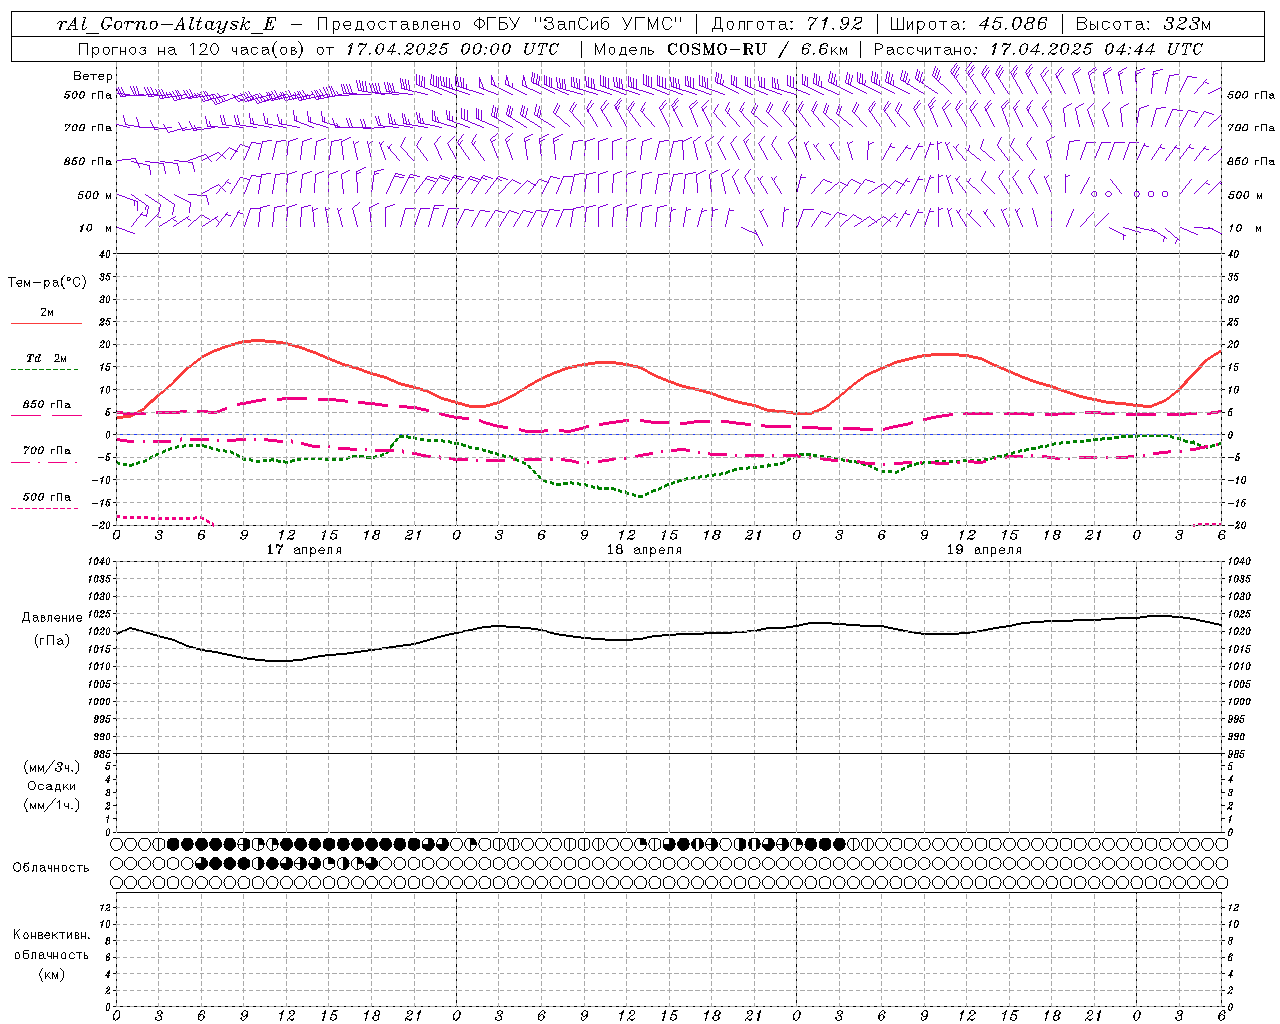Click the (гПа) unit label under Давление
The height and width of the screenshot is (1024, 1280).
[x=52, y=640]
